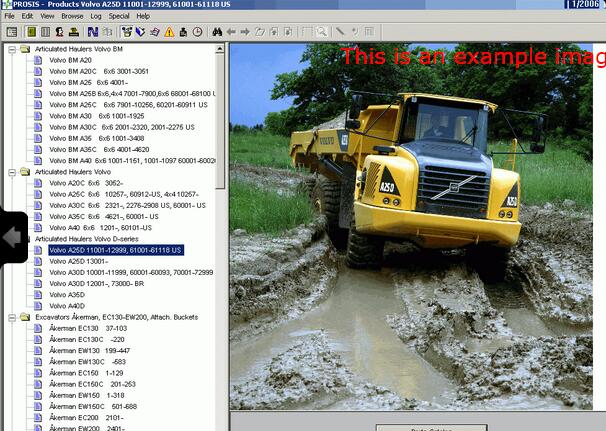
Task: Select the green single-page book icon
Action: [31, 32]
